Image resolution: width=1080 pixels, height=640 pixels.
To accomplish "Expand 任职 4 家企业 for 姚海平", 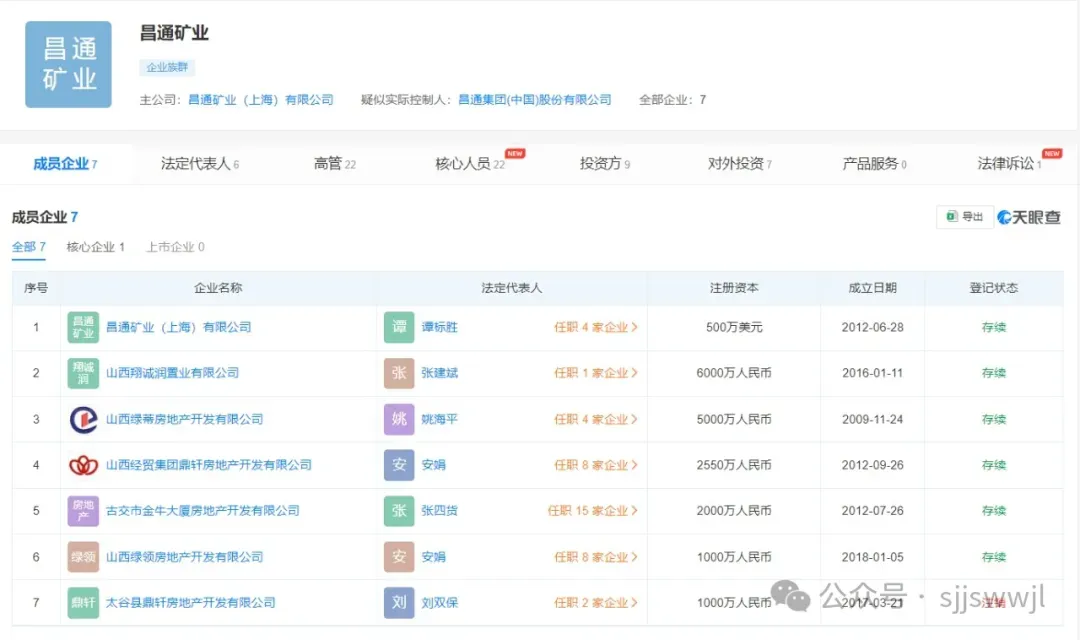I will click(596, 419).
